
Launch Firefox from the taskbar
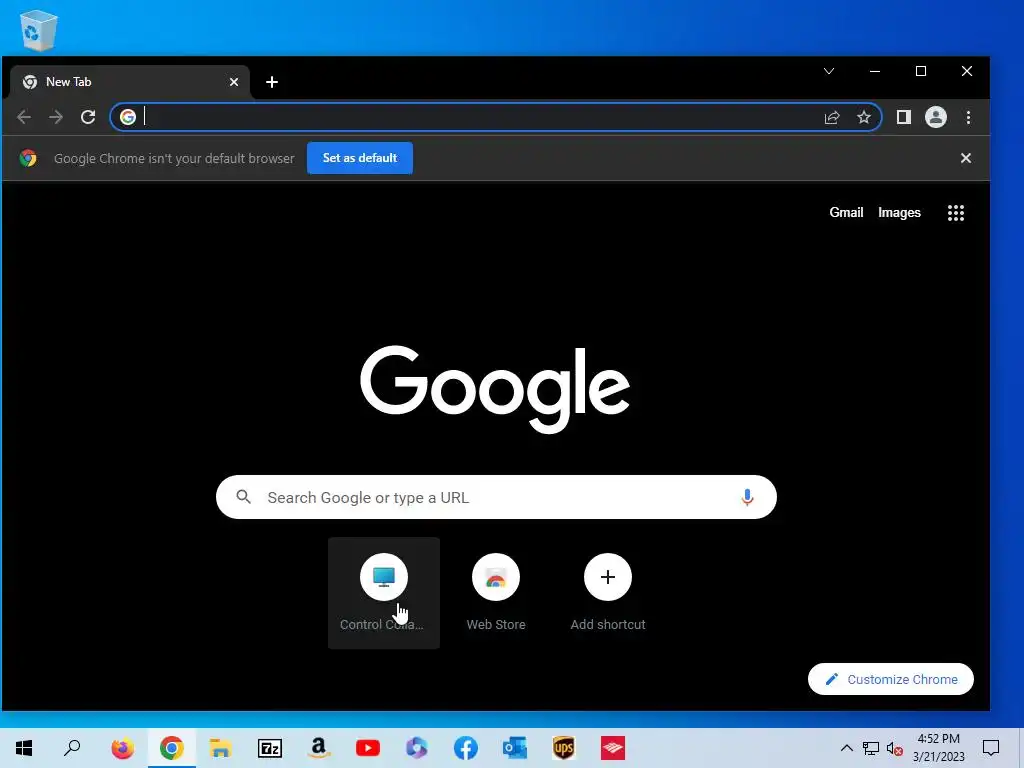pyautogui.click(x=122, y=748)
